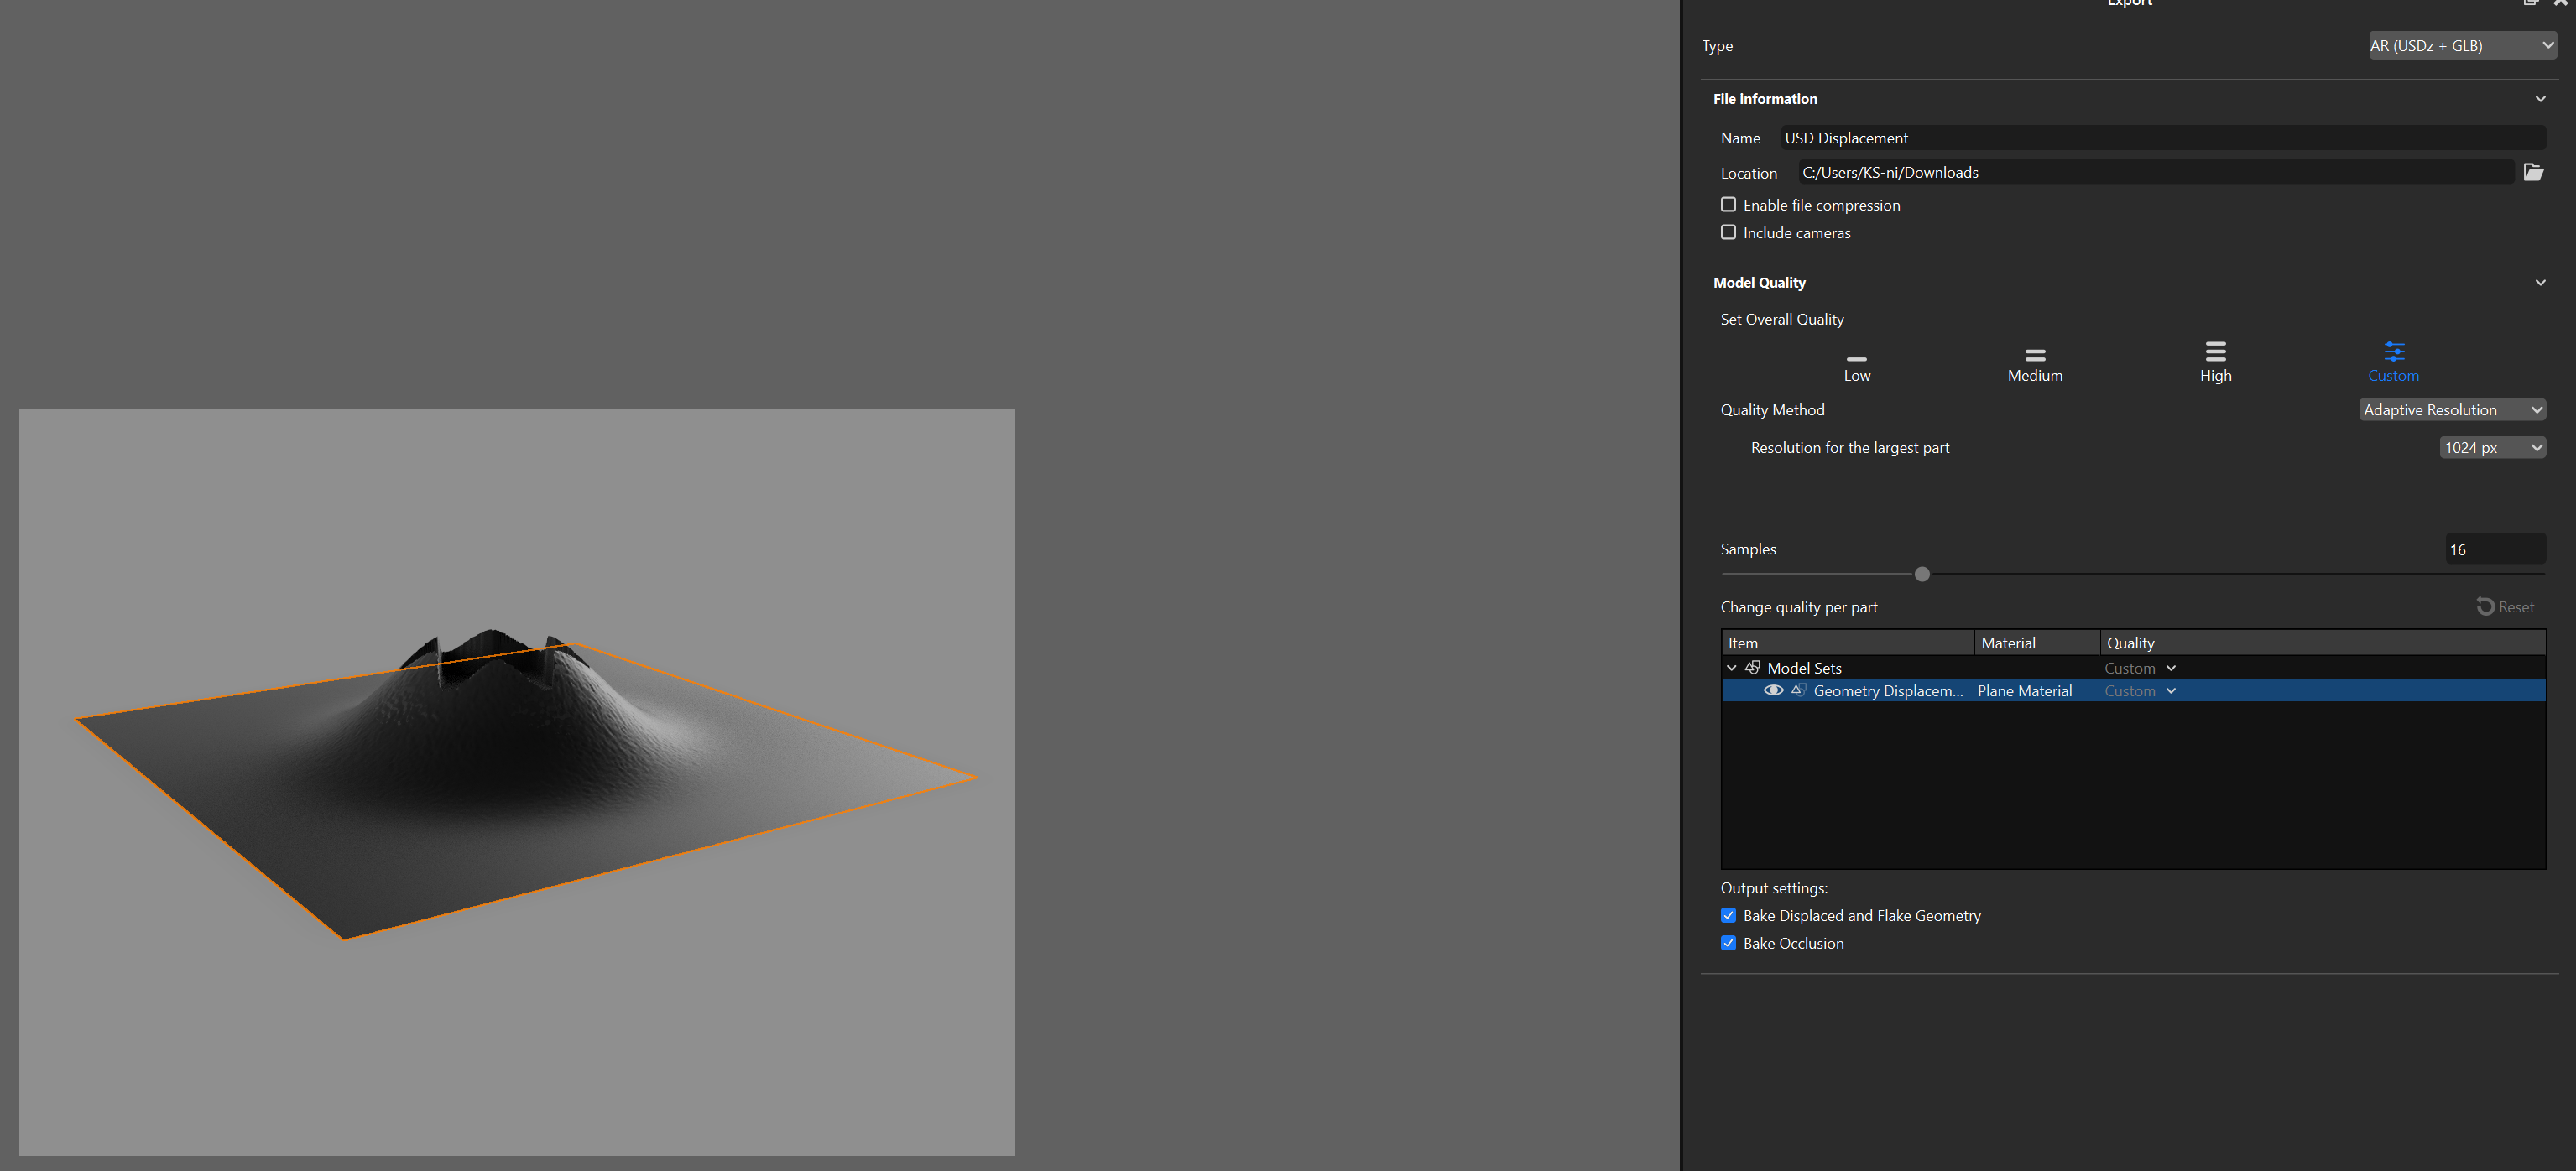2576x1171 pixels.
Task: Open the largest part resolution dropdown
Action: [x=2492, y=448]
